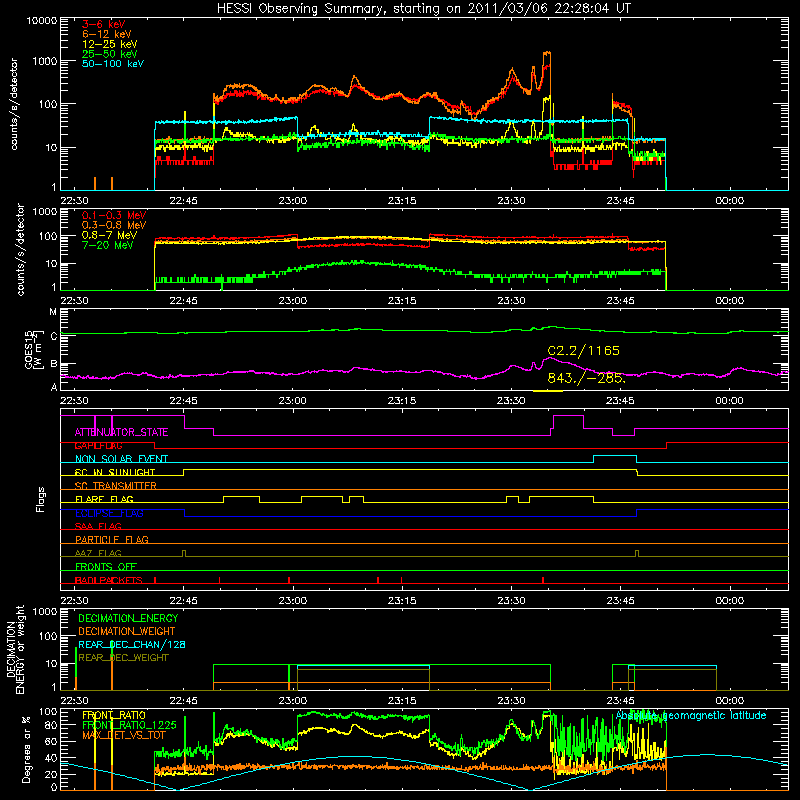Select the 12-25 keV legend label
Screen dimensions: 800x800
[x=110, y=44]
